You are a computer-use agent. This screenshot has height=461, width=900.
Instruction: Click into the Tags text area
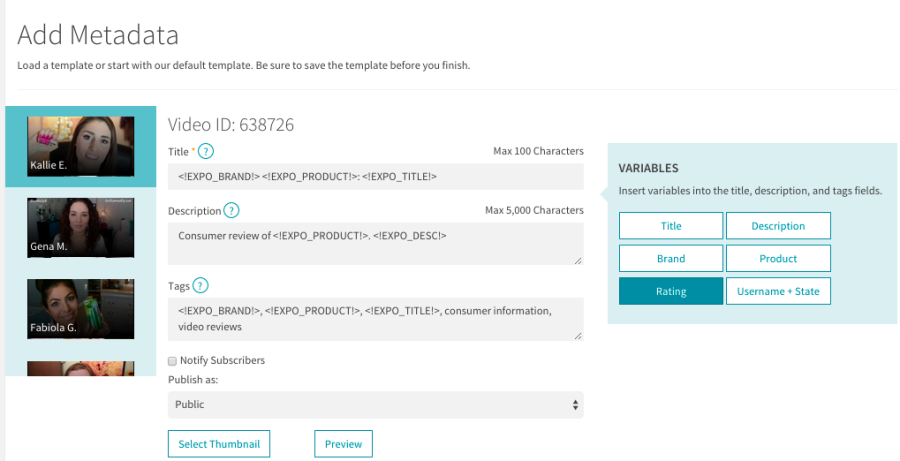375,318
